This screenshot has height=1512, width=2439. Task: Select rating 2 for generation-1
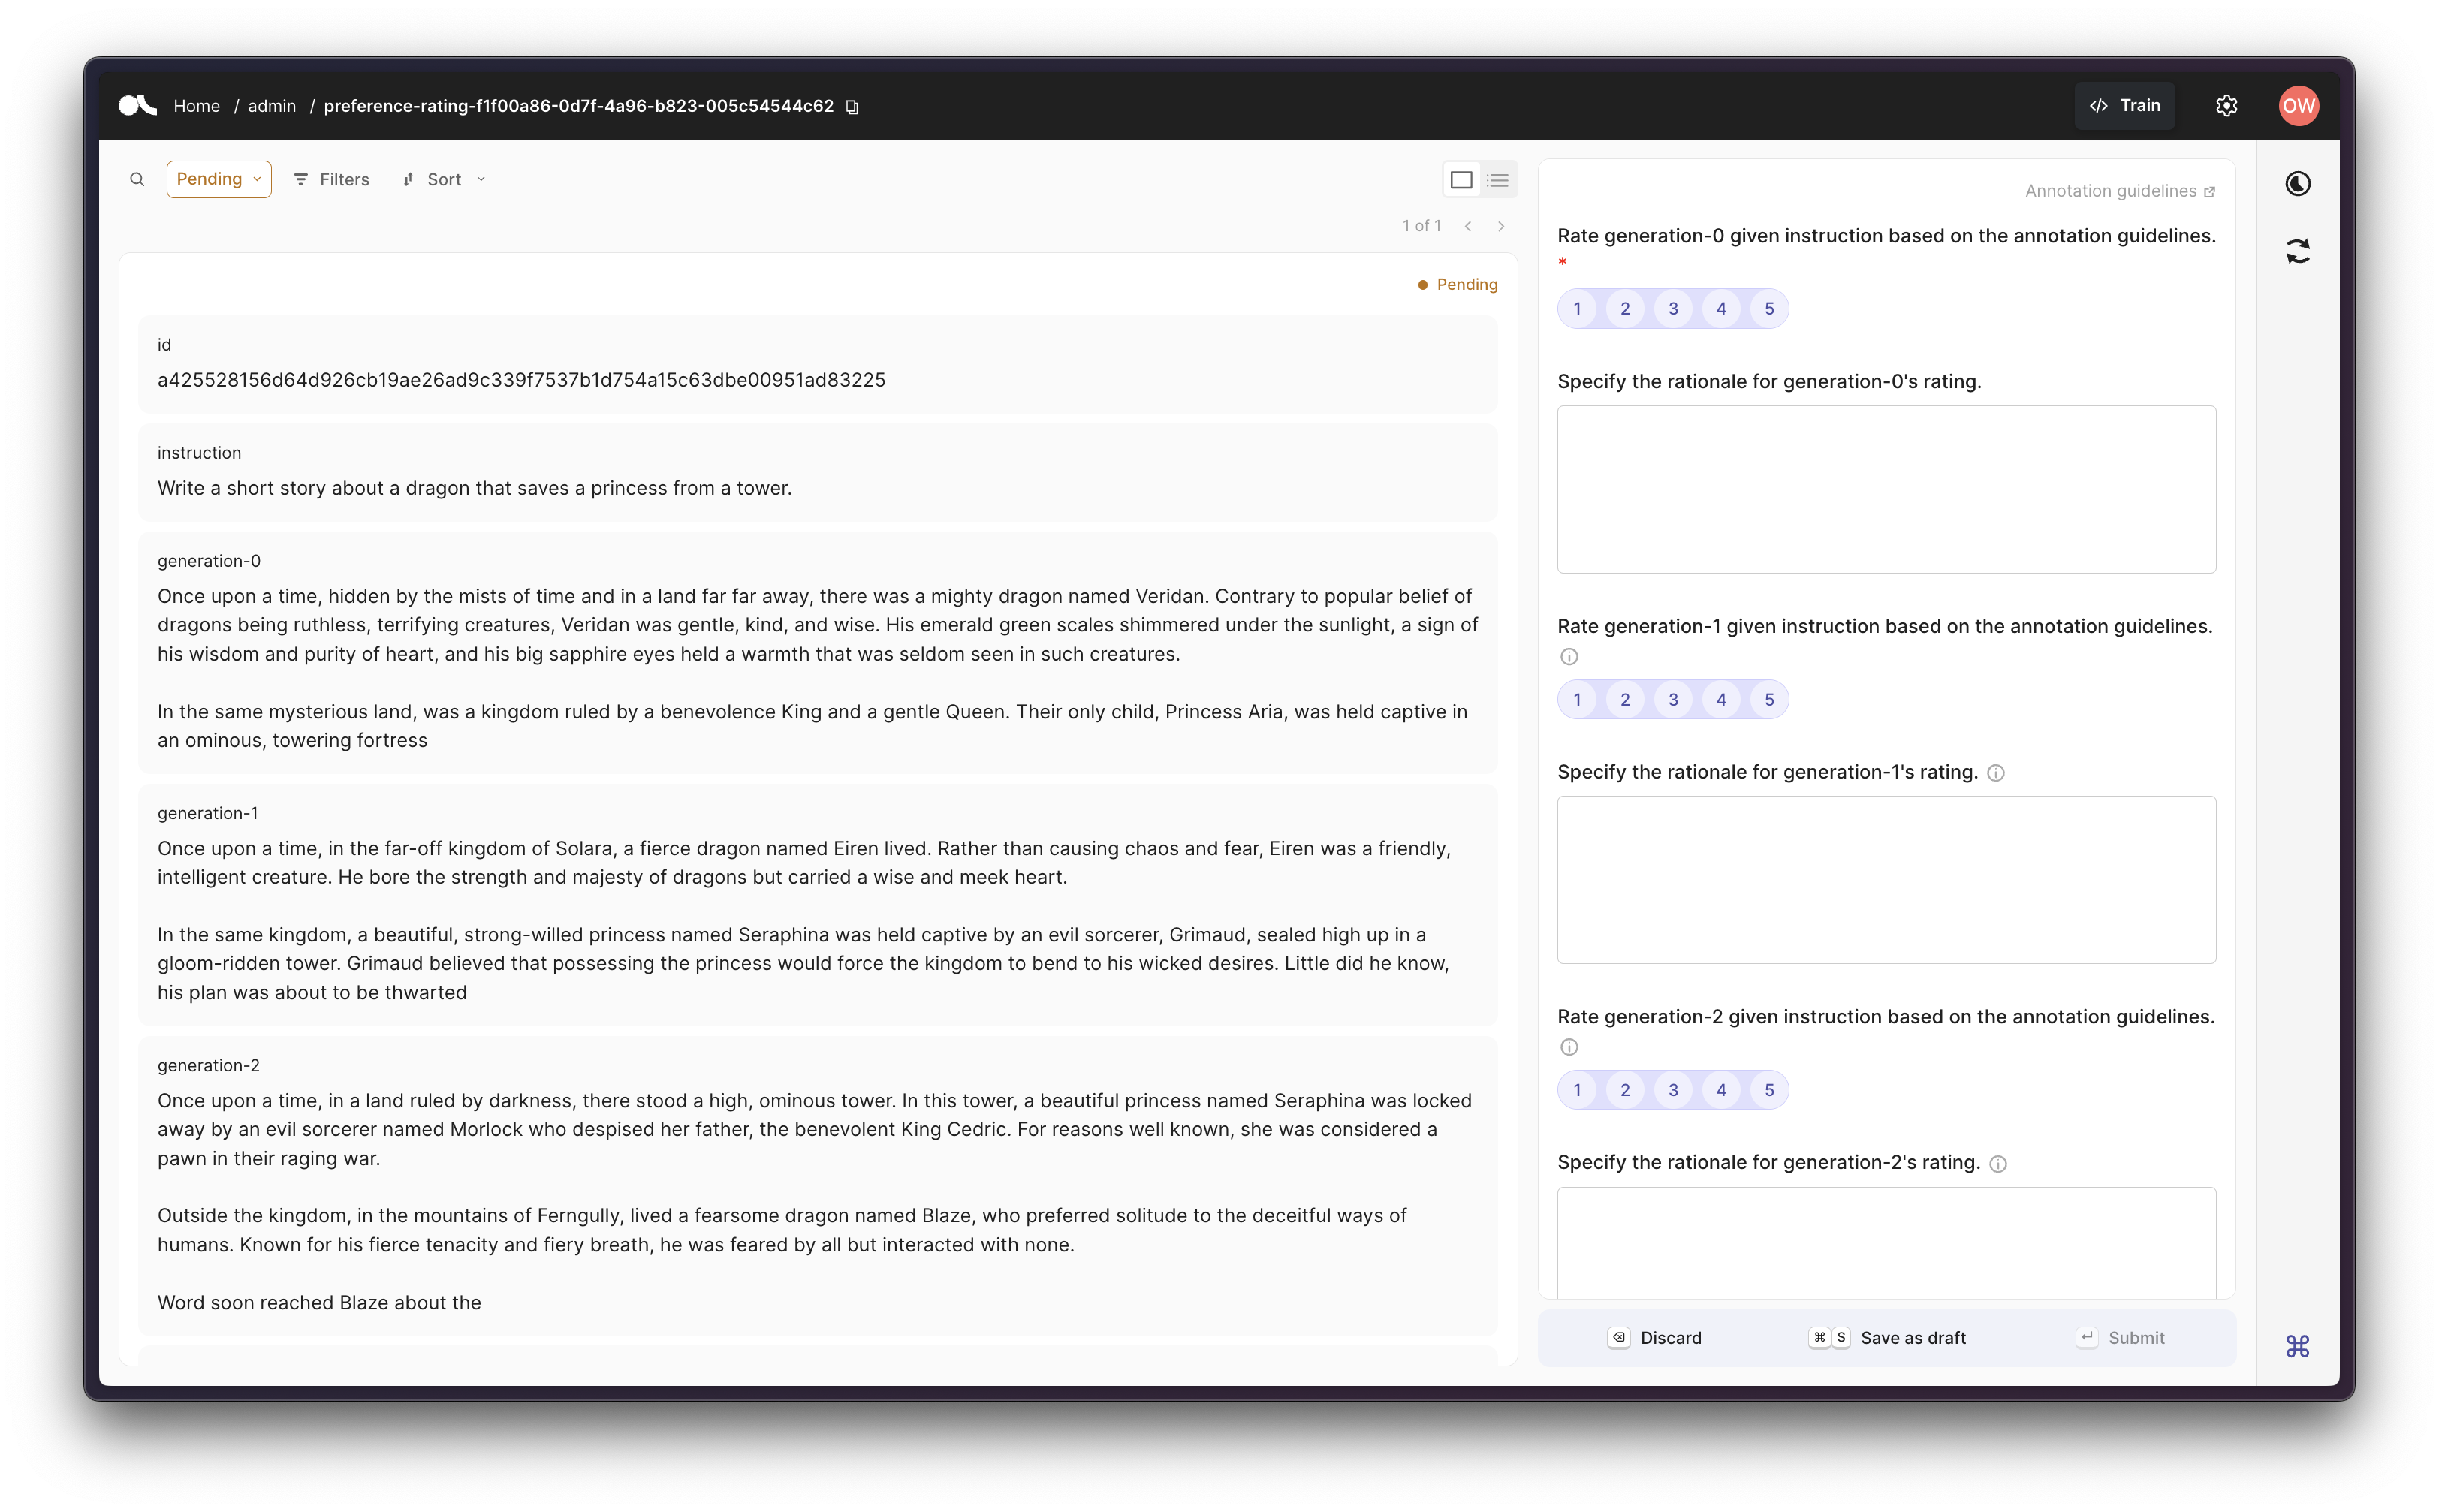point(1623,698)
